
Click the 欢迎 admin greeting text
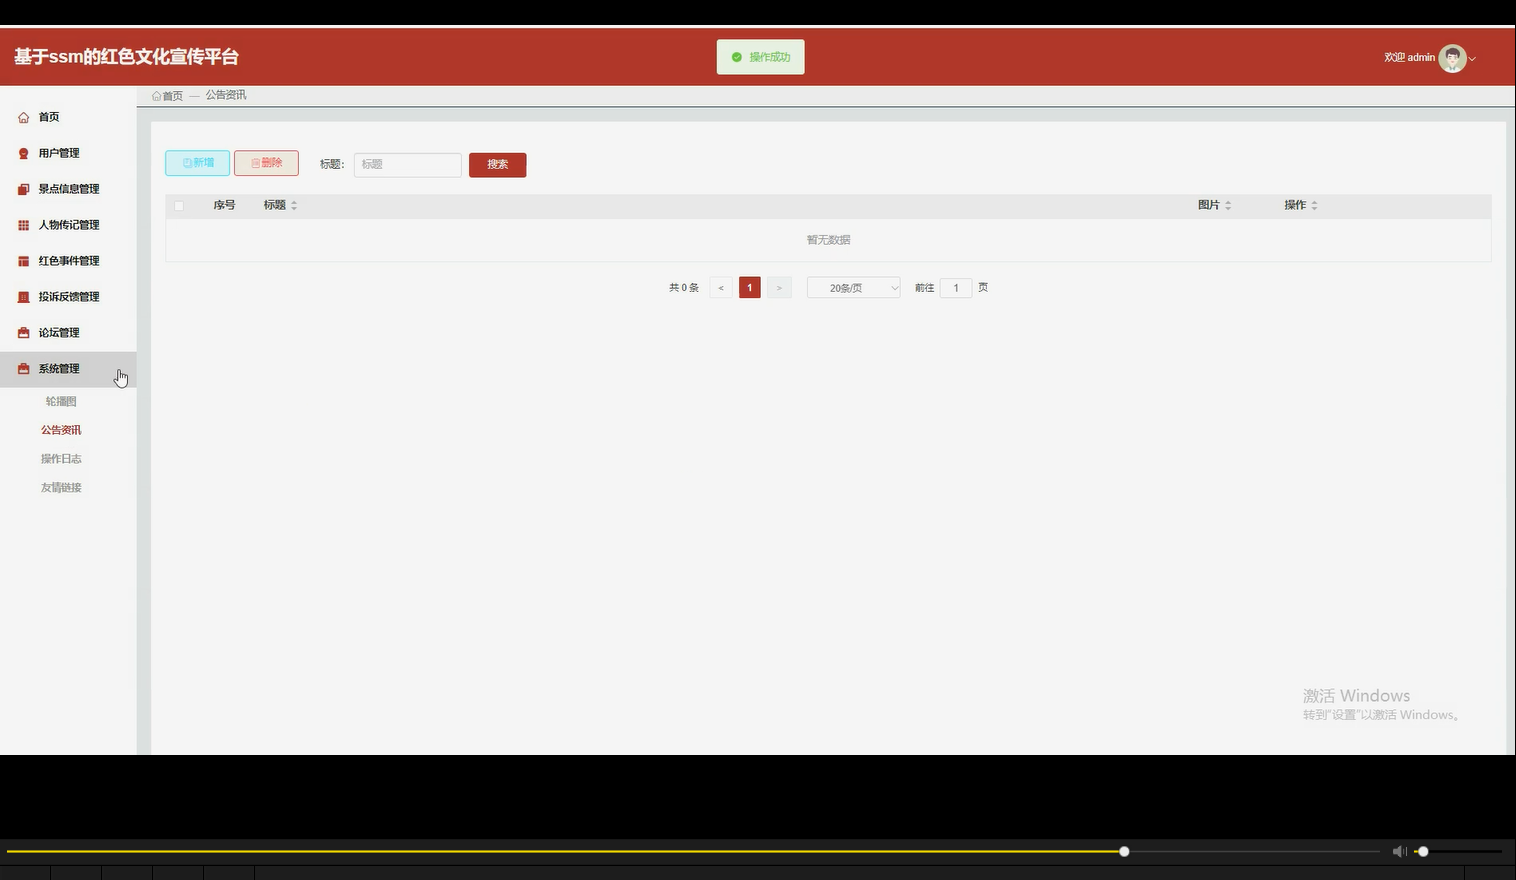1409,58
